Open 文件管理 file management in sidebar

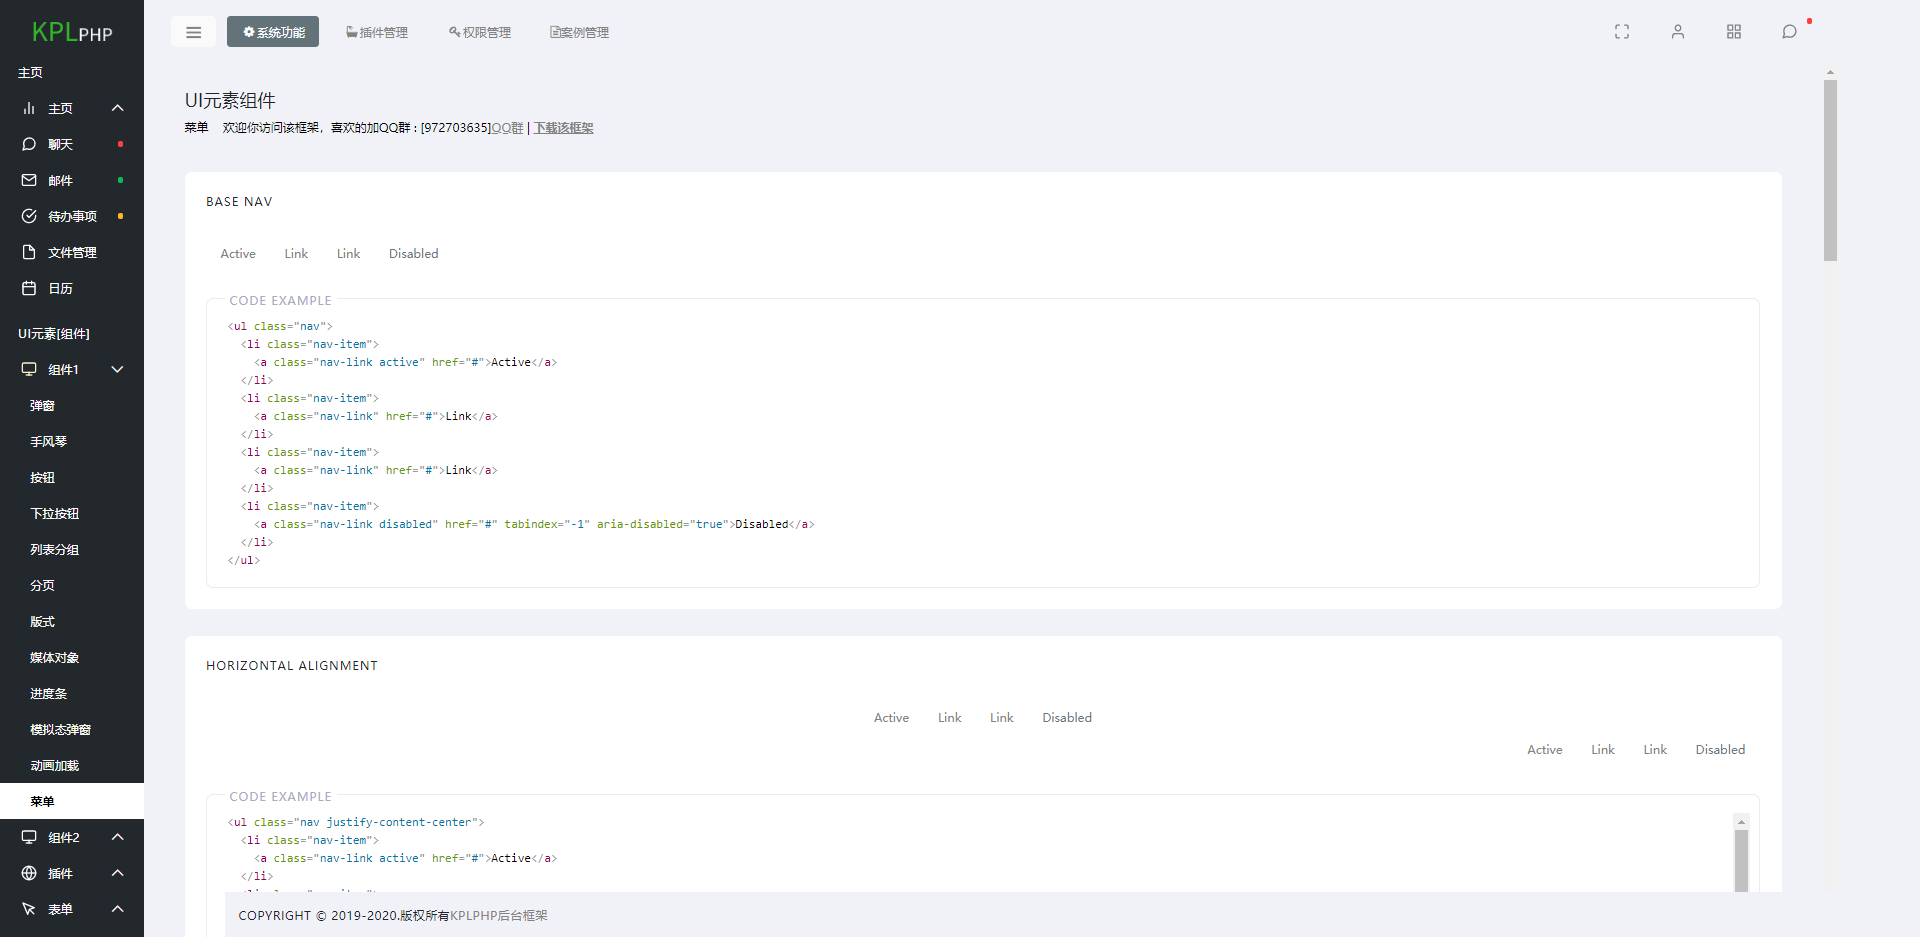(72, 252)
